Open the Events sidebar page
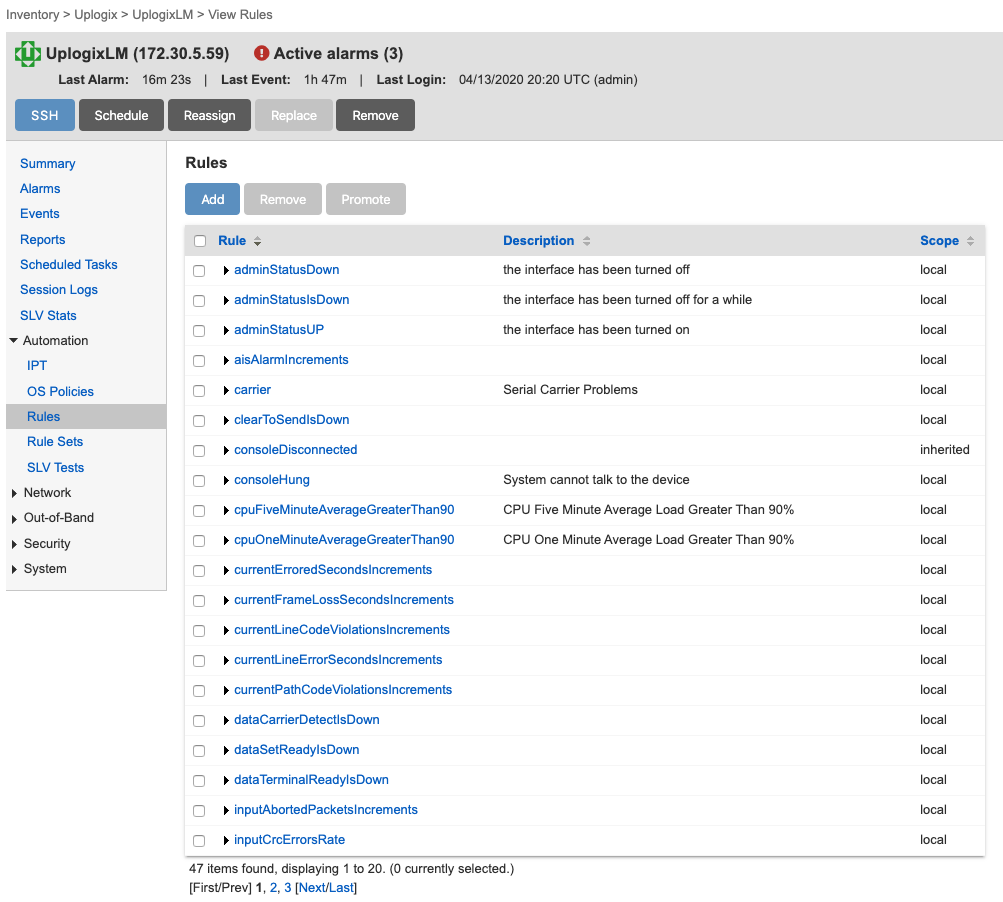 (40, 214)
